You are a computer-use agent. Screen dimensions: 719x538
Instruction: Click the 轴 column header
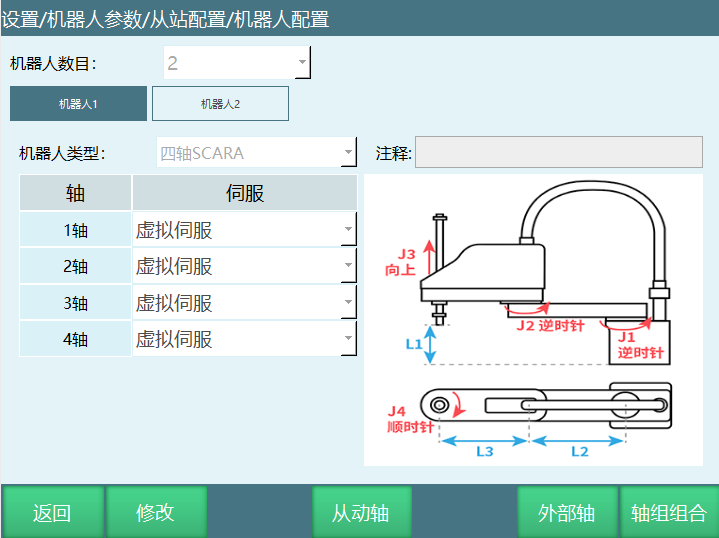(76, 193)
